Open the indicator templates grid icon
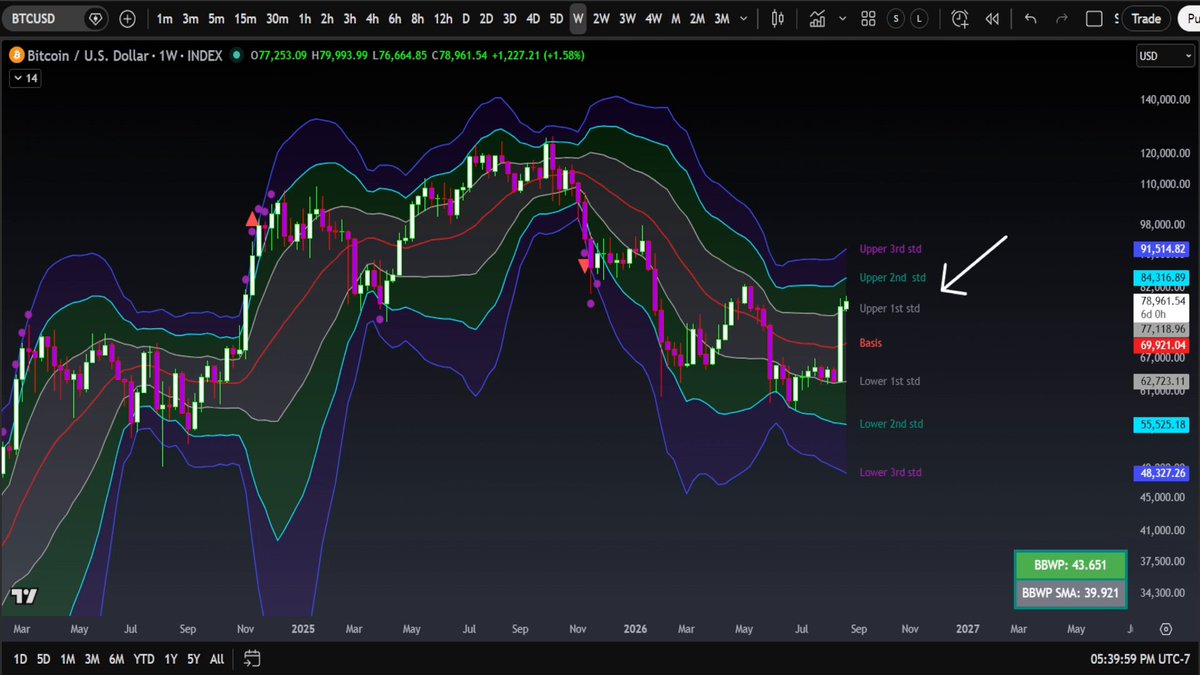 (x=868, y=19)
